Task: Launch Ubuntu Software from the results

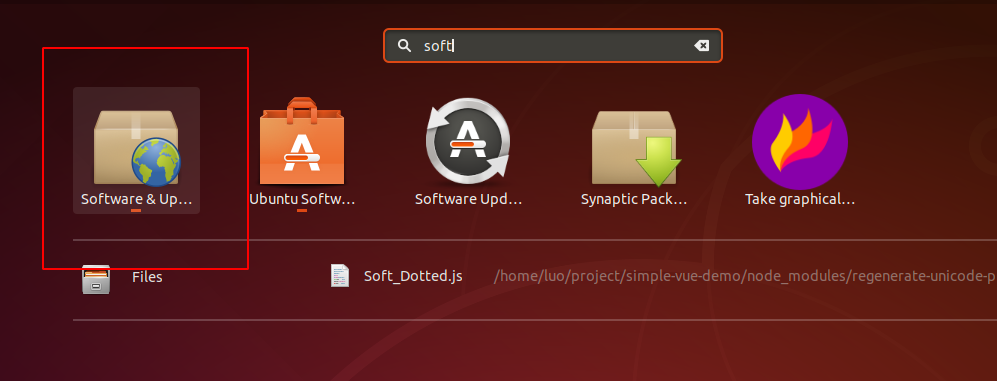Action: (x=302, y=141)
